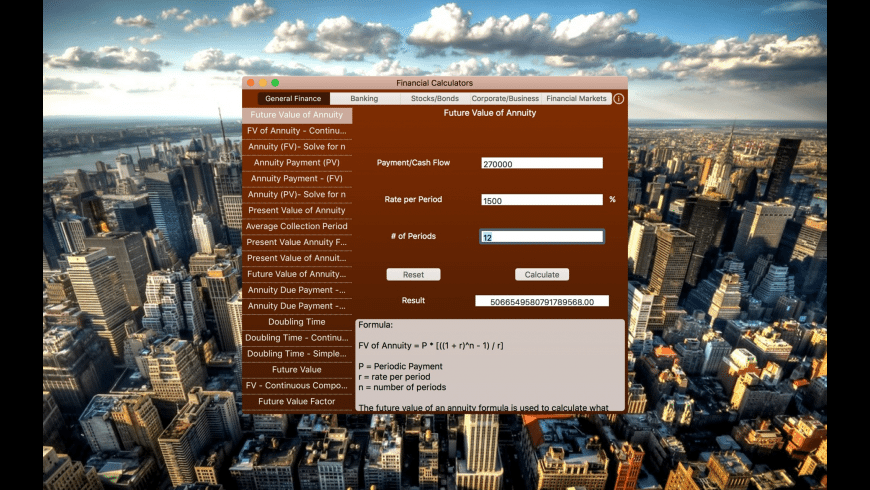Focus the # of Periods field
870x490 pixels.
point(542,236)
